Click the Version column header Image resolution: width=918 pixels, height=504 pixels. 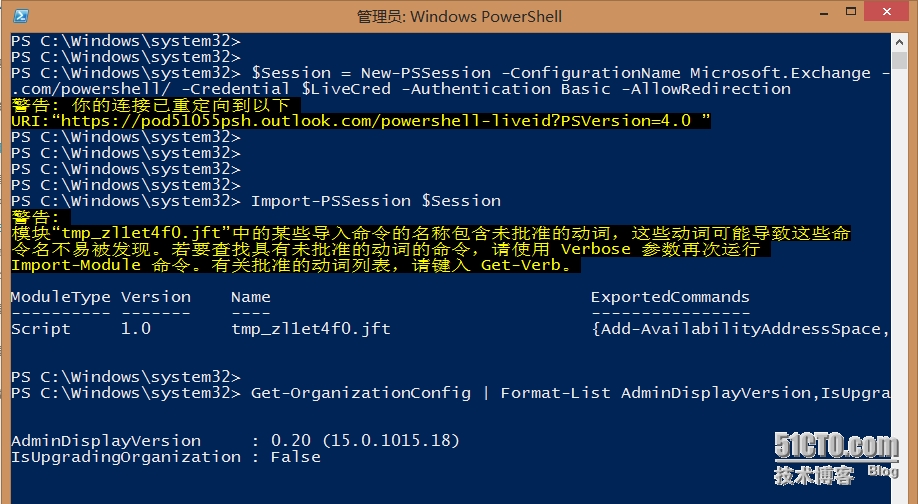point(156,297)
